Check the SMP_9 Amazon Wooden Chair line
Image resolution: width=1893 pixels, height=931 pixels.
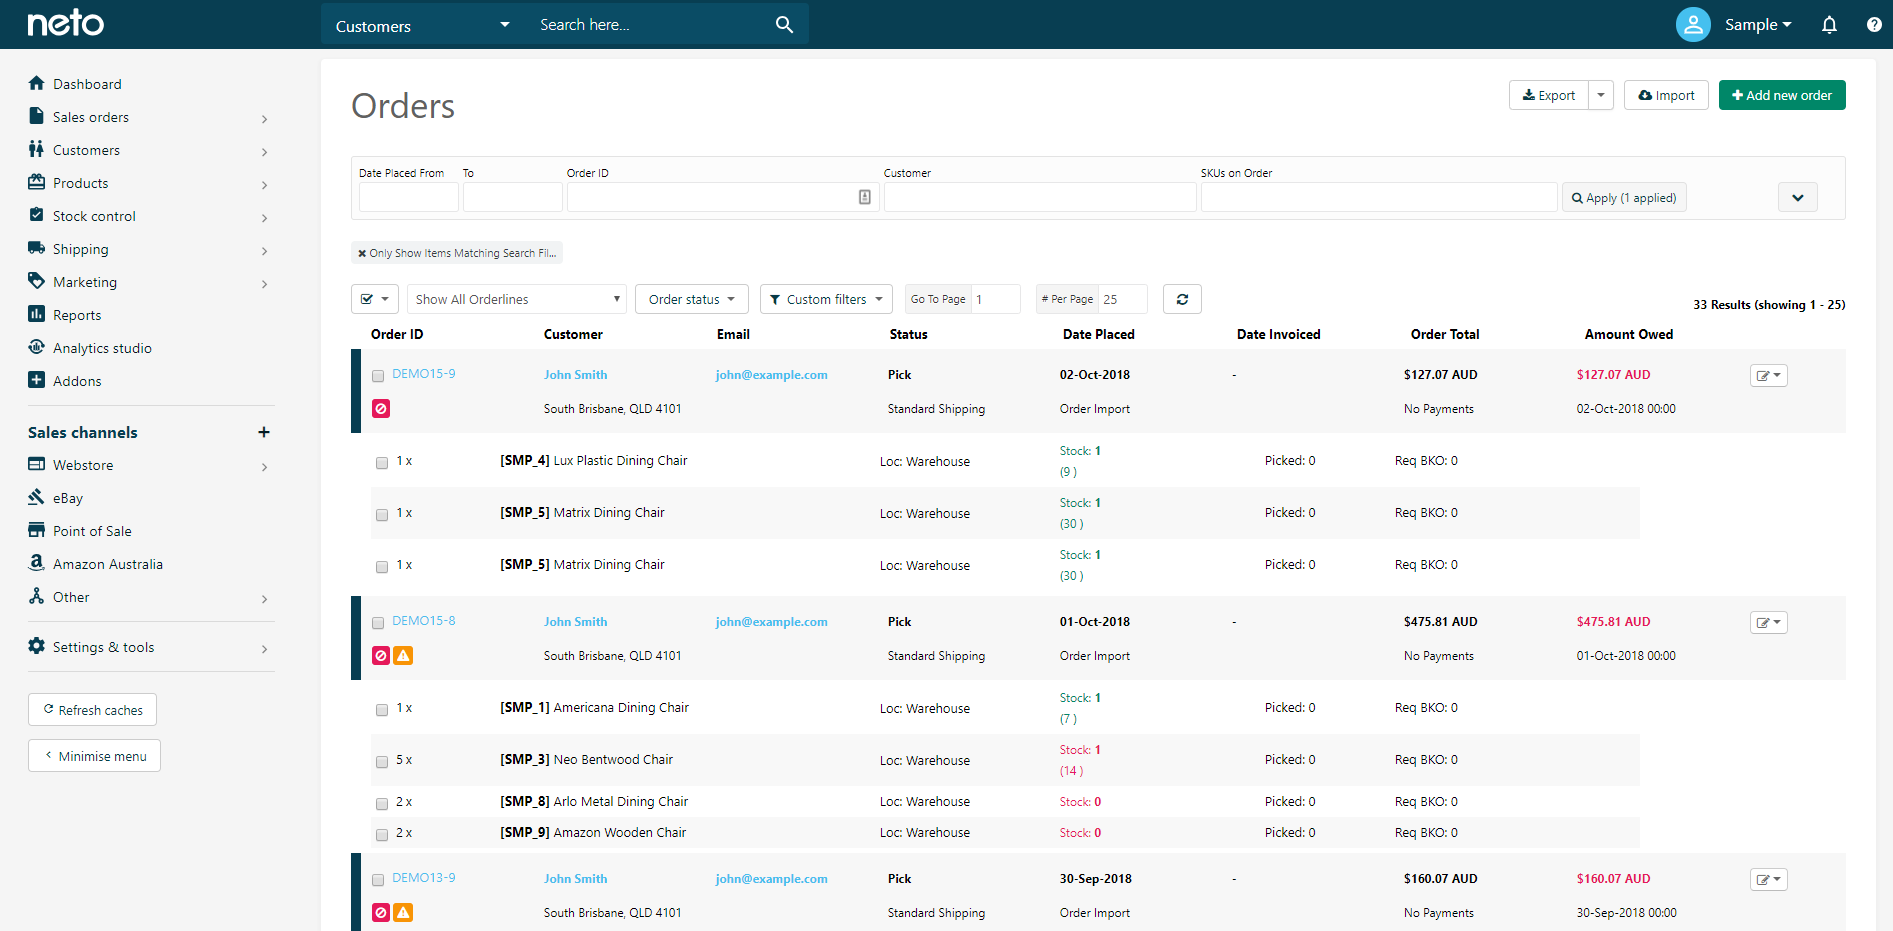(x=382, y=834)
